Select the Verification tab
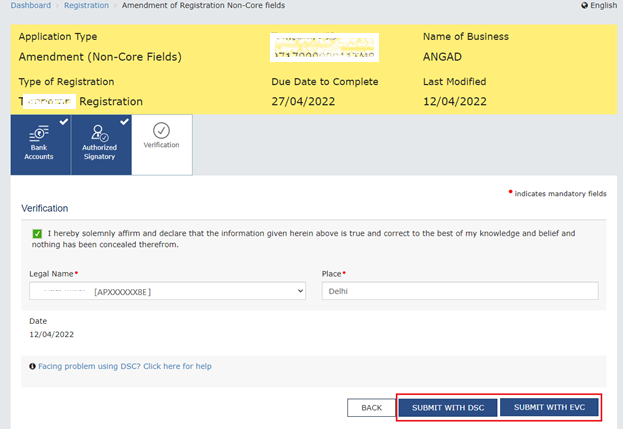The image size is (623, 429). [162, 145]
